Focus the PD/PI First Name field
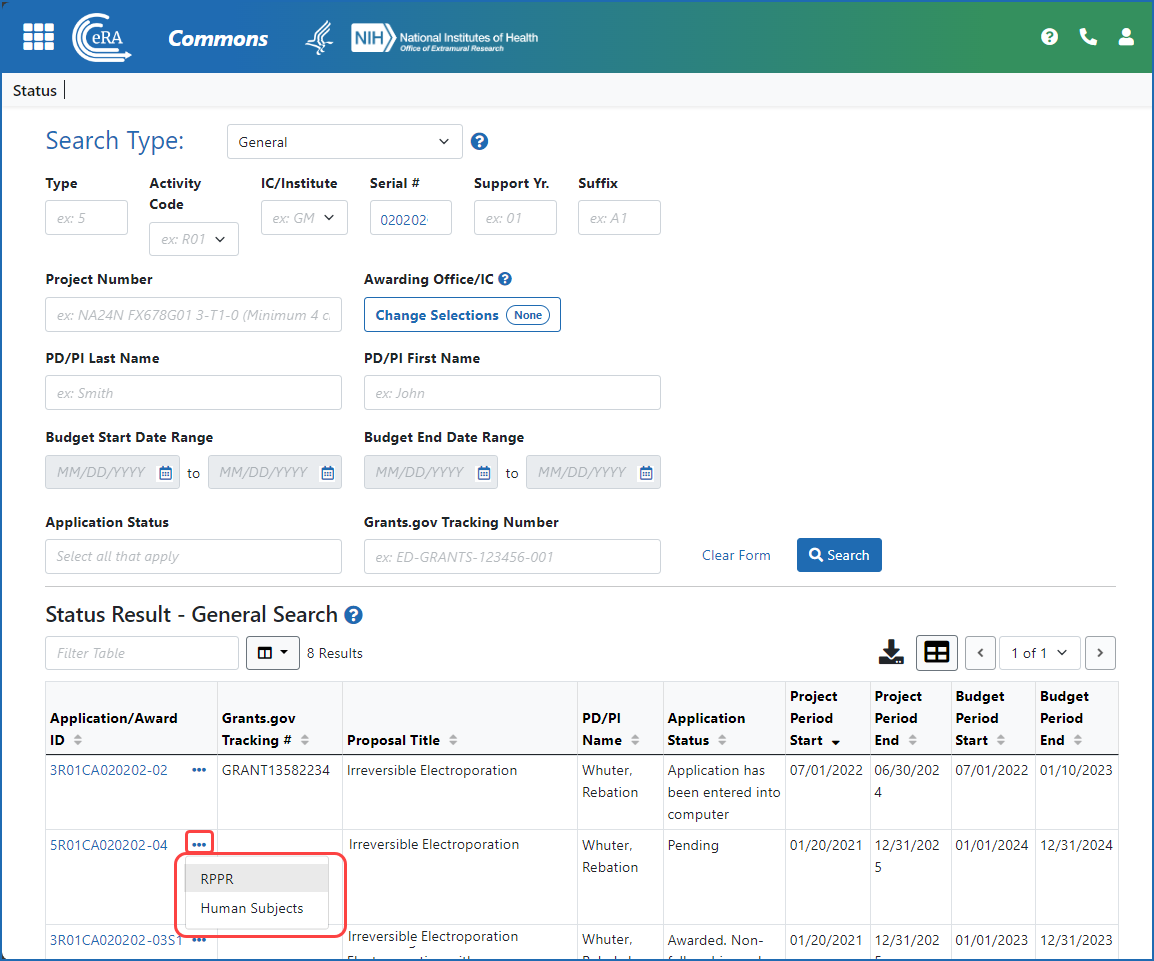This screenshot has width=1154, height=961. coord(512,393)
